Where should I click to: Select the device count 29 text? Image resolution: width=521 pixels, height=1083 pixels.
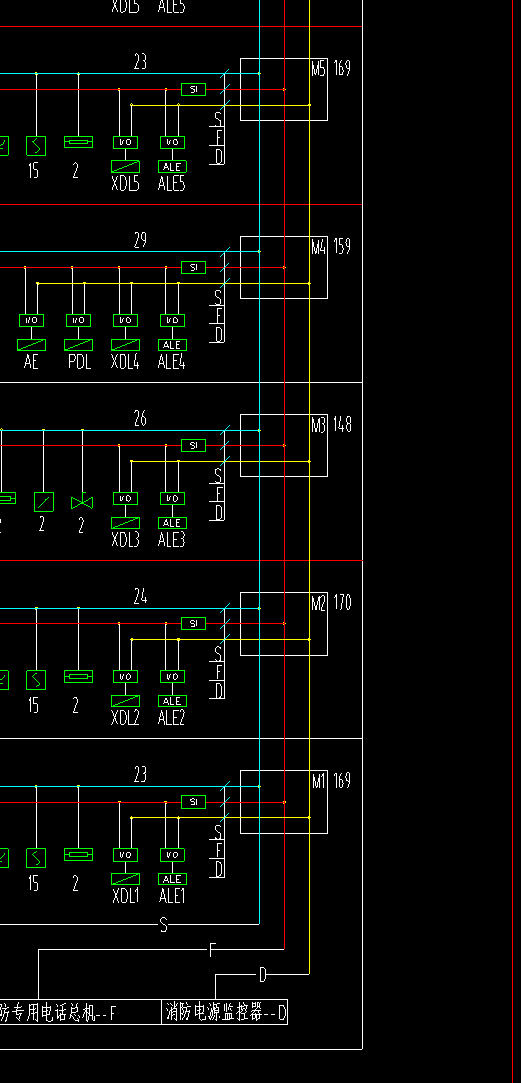(x=140, y=240)
